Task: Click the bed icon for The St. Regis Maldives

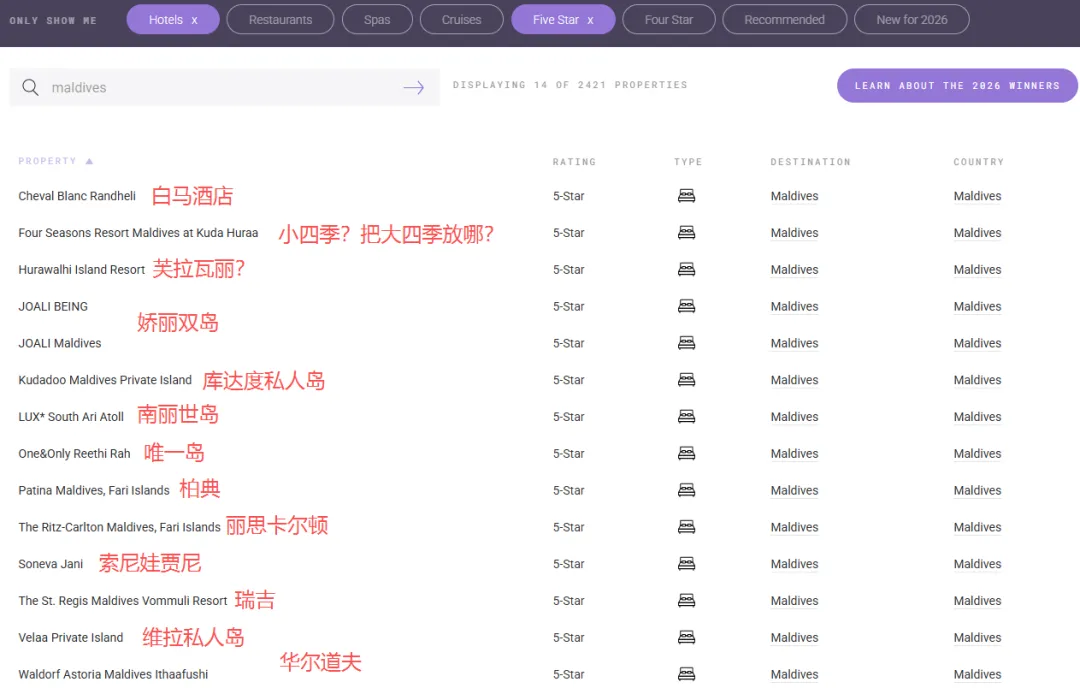Action: tap(686, 601)
